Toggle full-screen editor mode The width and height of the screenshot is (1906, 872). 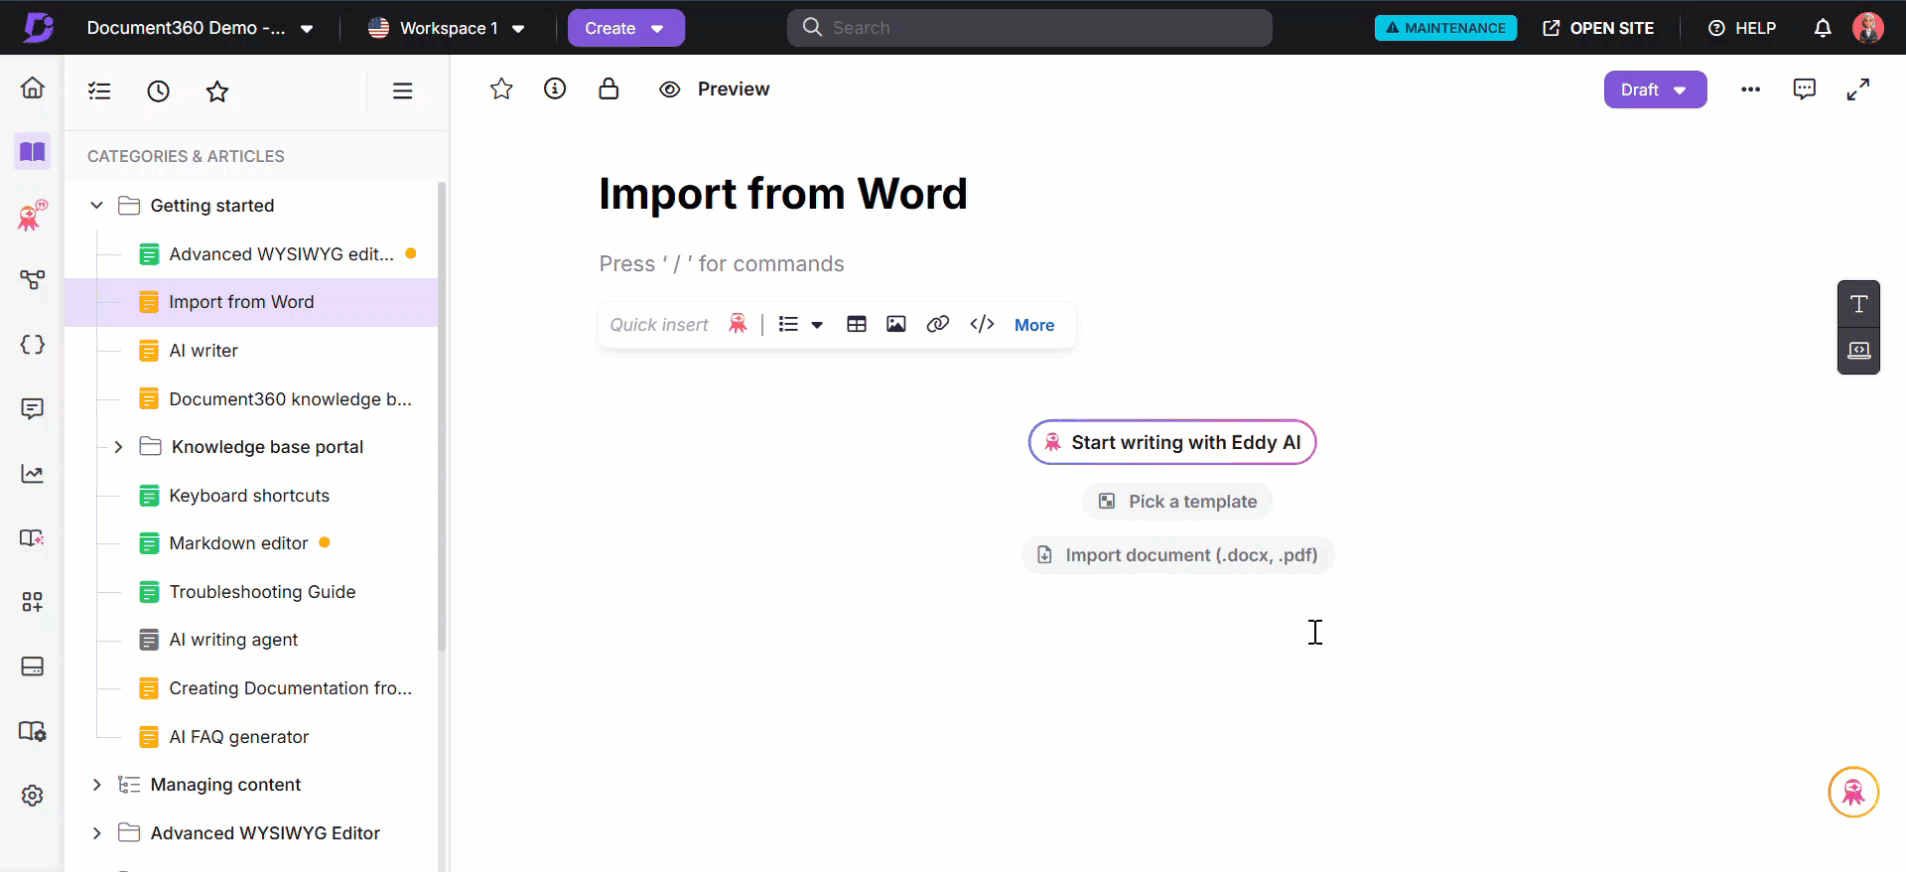1857,89
